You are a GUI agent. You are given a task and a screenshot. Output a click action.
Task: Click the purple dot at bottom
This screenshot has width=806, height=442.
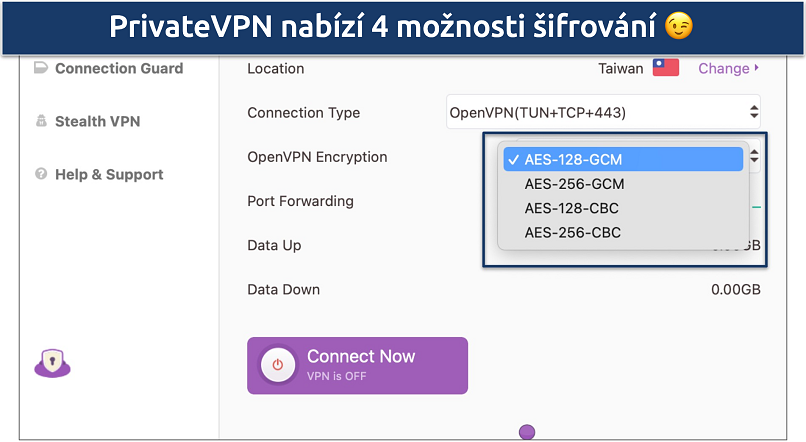coord(527,432)
